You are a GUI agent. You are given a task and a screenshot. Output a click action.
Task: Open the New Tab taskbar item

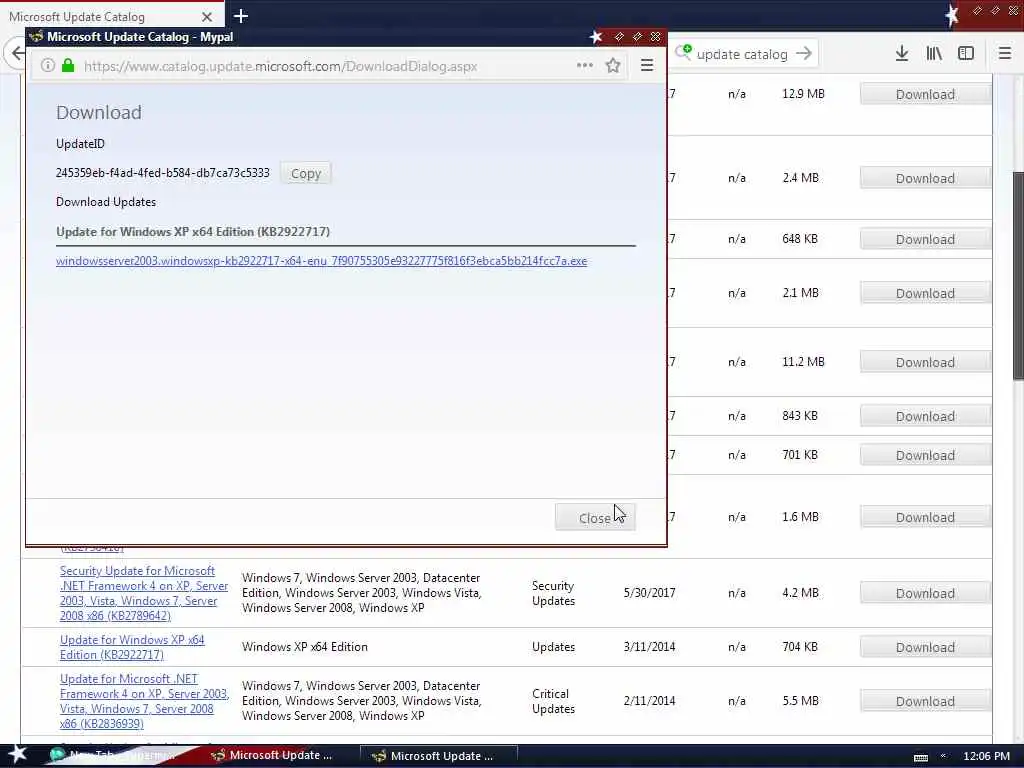[x=114, y=756]
